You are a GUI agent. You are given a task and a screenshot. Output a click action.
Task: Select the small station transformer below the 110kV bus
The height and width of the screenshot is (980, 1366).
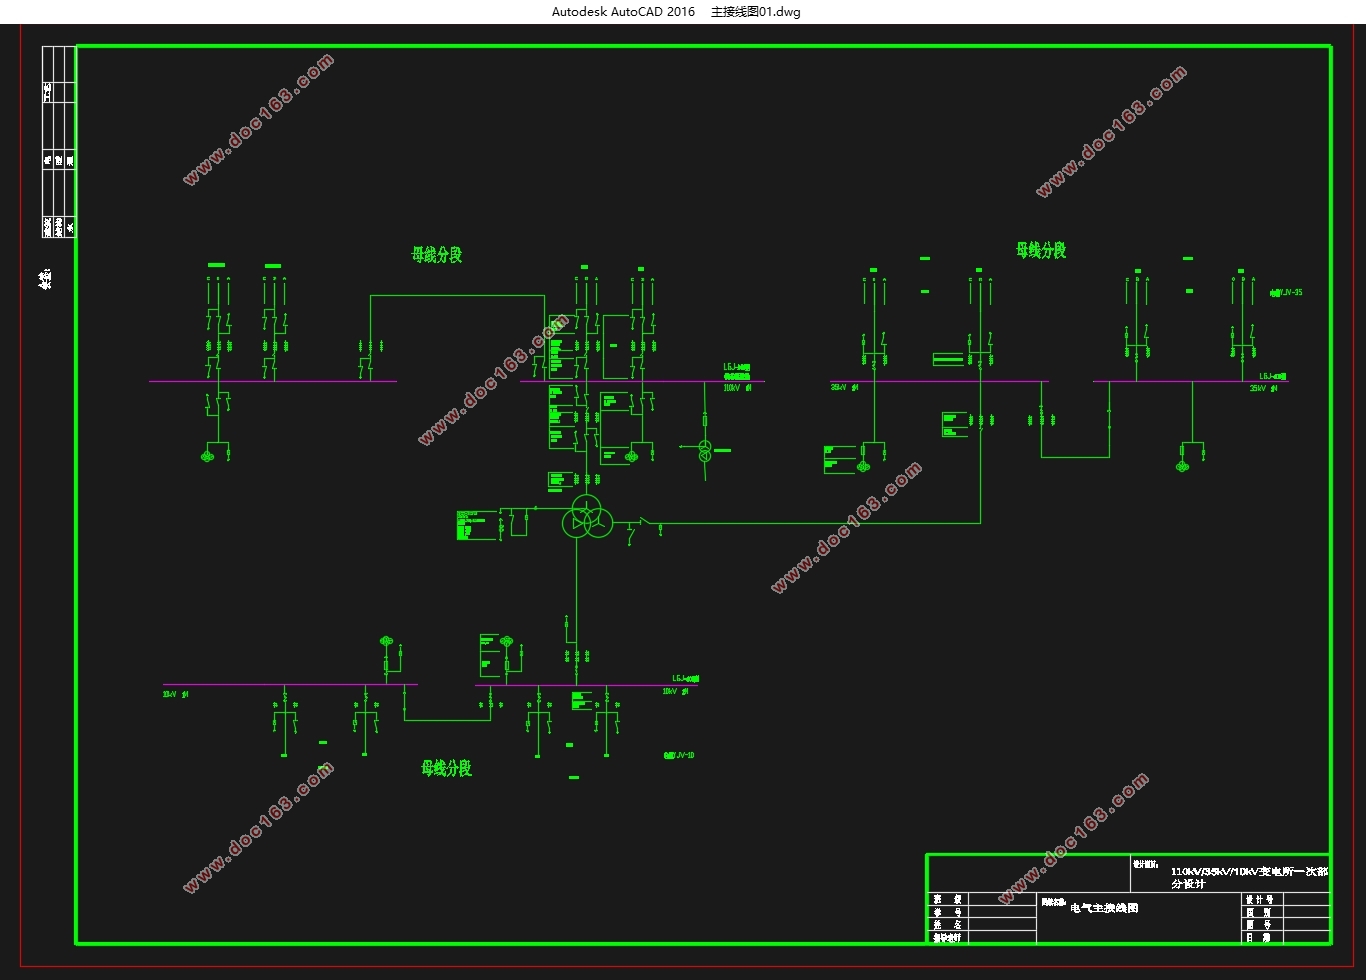click(x=704, y=449)
